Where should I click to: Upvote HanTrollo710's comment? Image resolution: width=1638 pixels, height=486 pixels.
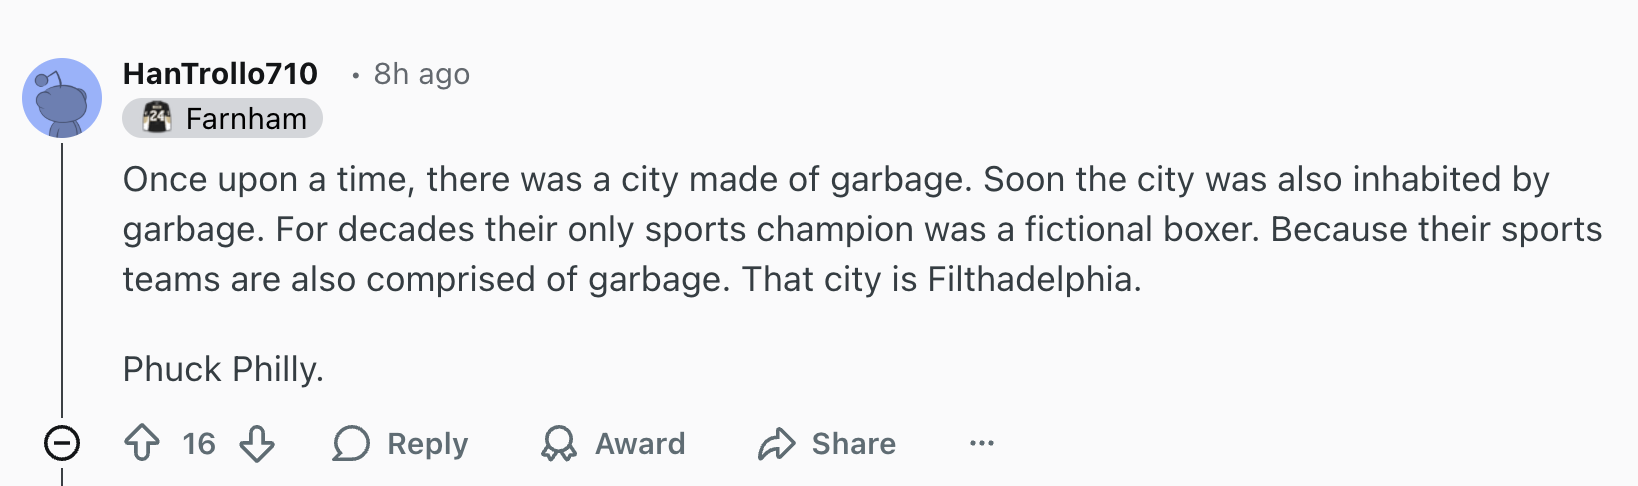142,443
